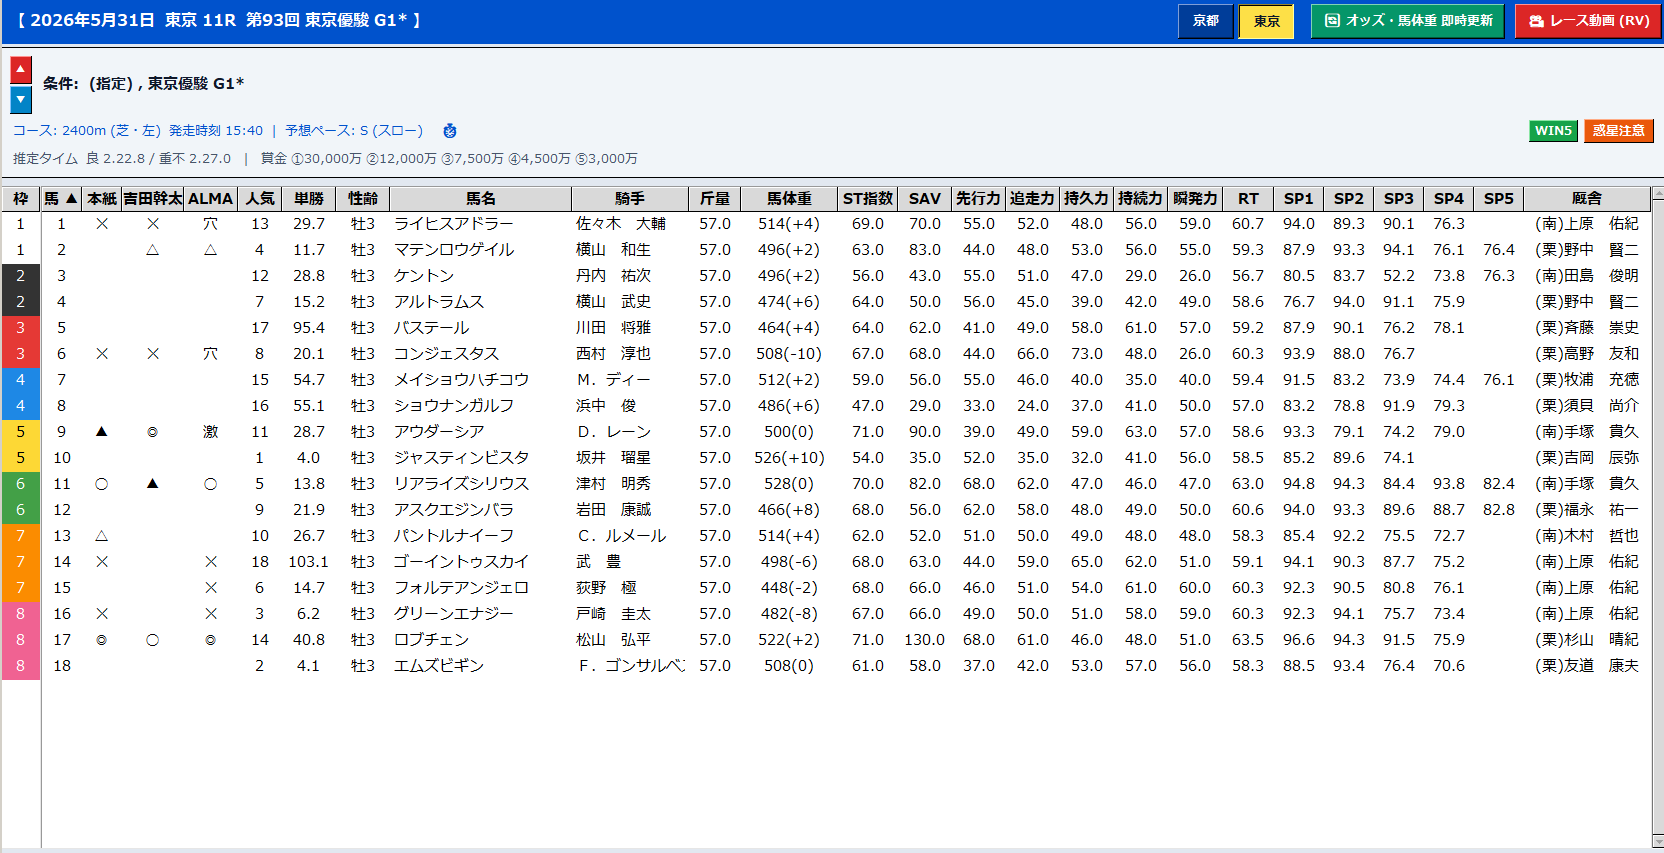
Task: Sort table by 単勝 odds column header
Action: click(x=309, y=199)
